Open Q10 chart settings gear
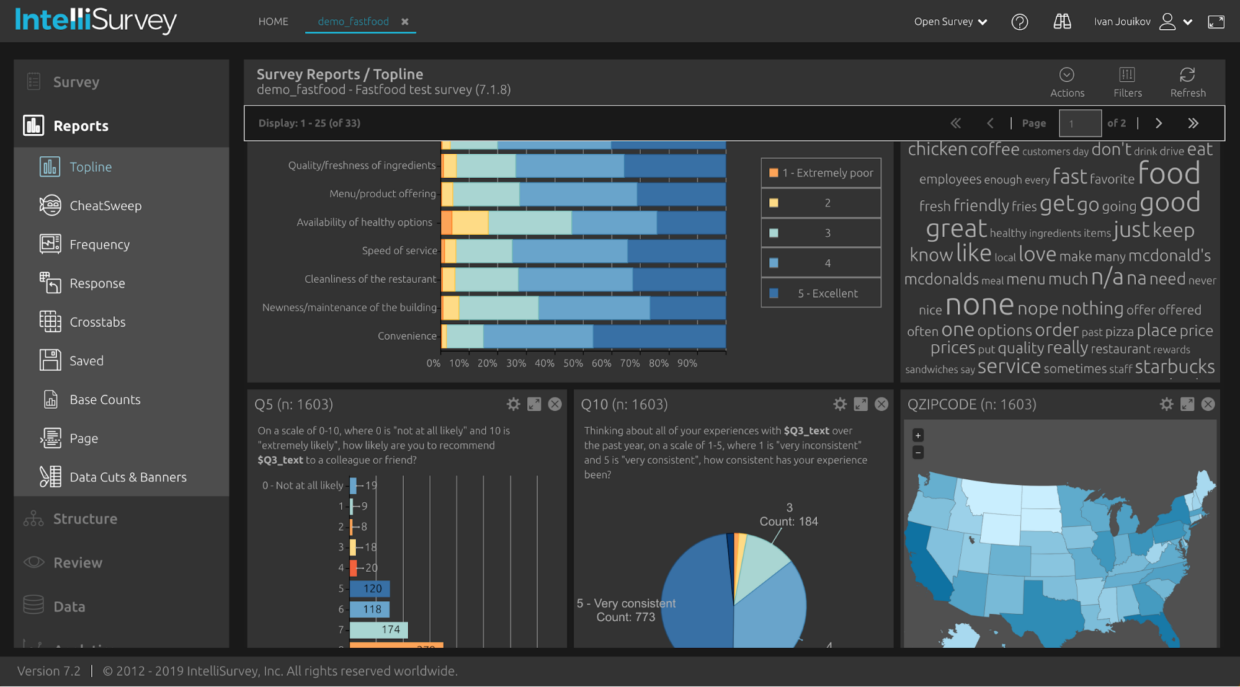The image size is (1240, 687). pos(840,404)
